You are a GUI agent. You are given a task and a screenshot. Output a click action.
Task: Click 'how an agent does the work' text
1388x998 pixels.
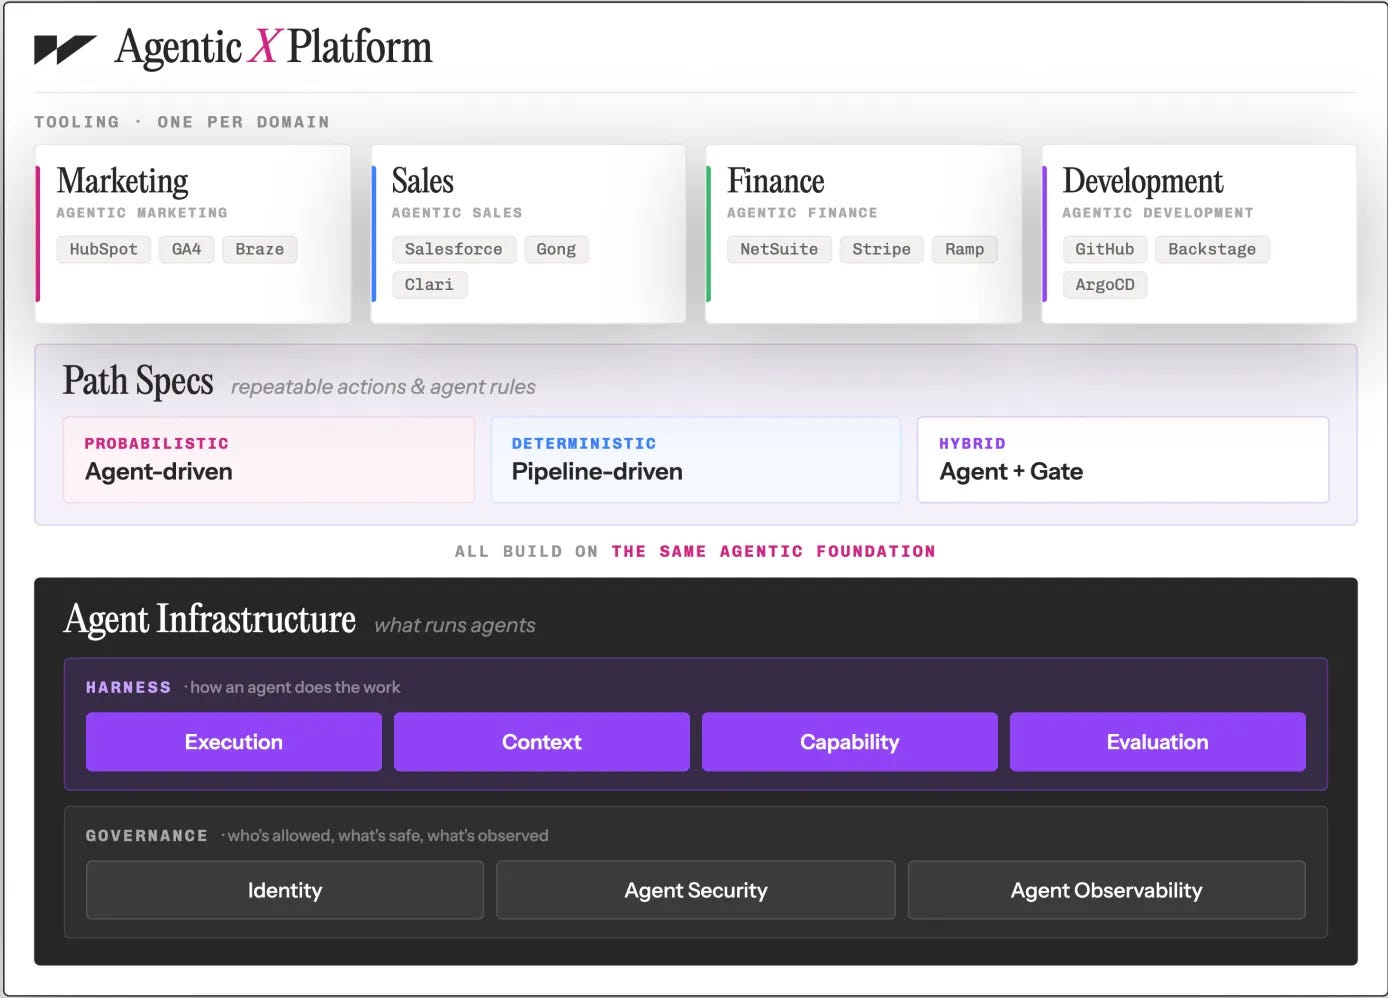coord(295,688)
